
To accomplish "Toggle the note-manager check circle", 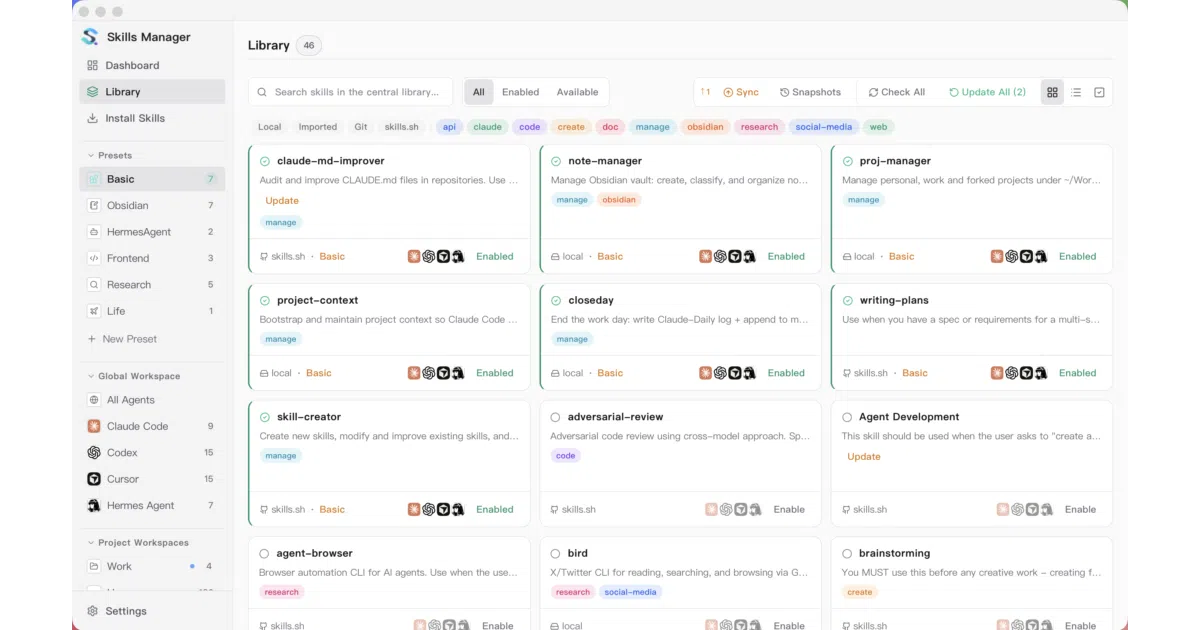I will click(556, 161).
